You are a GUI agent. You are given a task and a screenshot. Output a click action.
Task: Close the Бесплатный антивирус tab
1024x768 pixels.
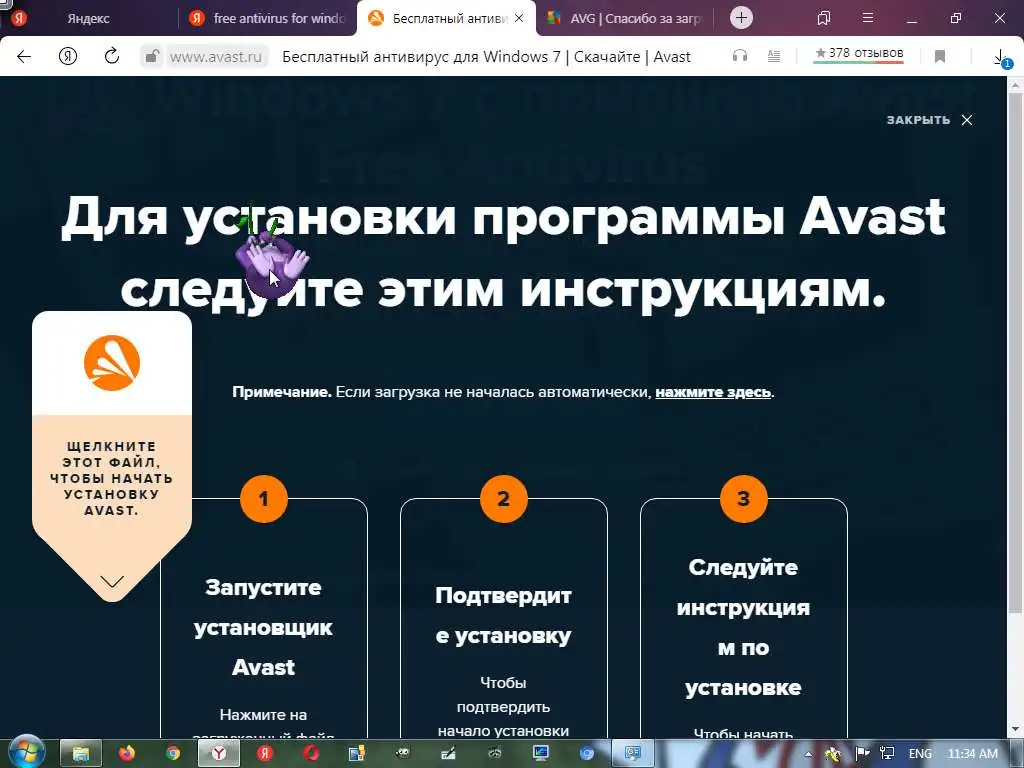point(519,18)
